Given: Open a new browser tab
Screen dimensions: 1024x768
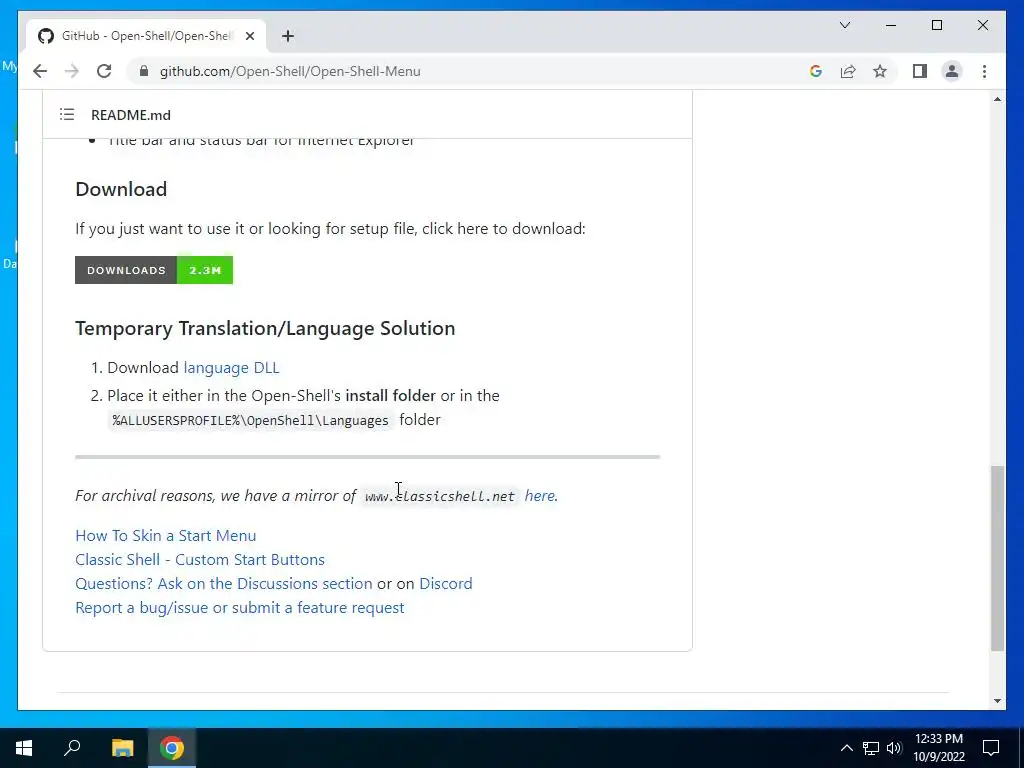Looking at the screenshot, I should (288, 36).
